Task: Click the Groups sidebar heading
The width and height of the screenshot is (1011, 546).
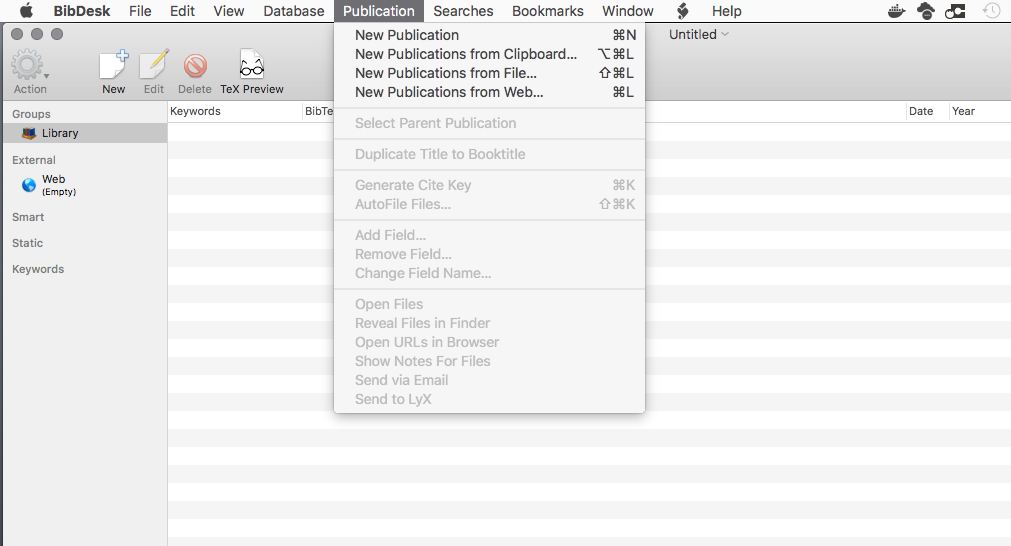Action: (31, 114)
